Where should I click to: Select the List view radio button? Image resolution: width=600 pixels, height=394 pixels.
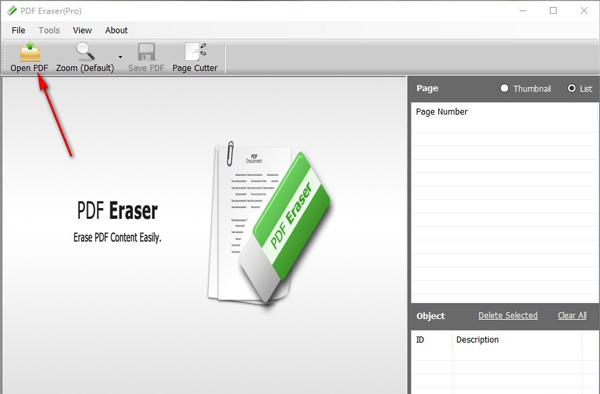tap(571, 88)
